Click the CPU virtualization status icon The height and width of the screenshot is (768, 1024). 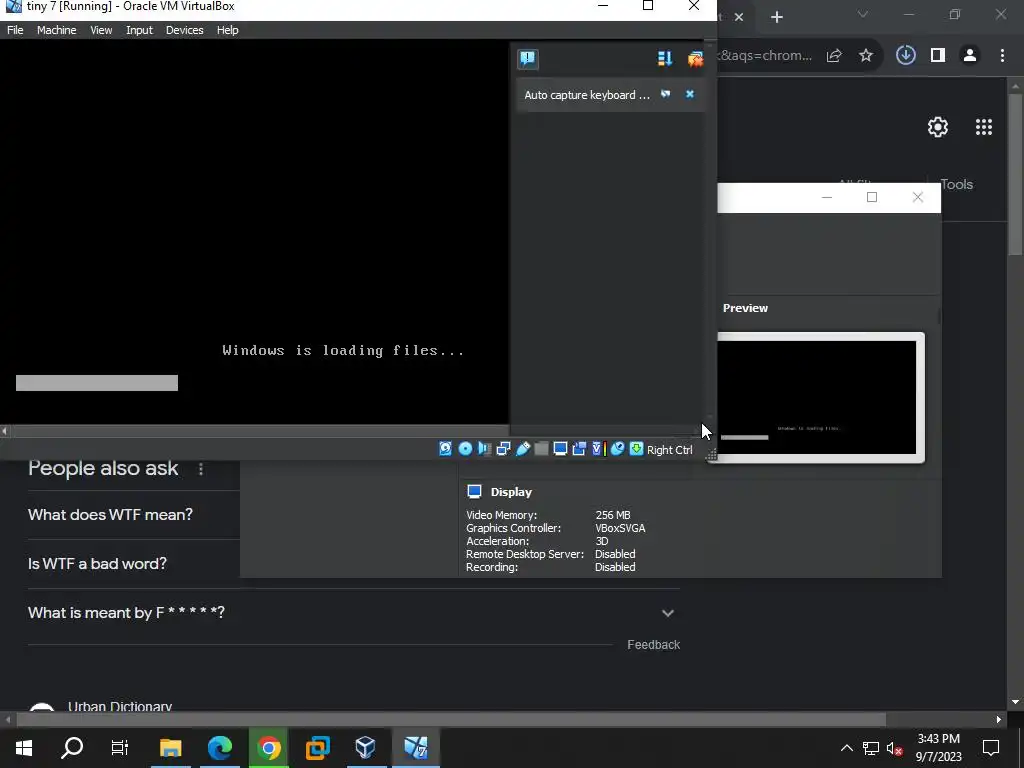[x=598, y=449]
